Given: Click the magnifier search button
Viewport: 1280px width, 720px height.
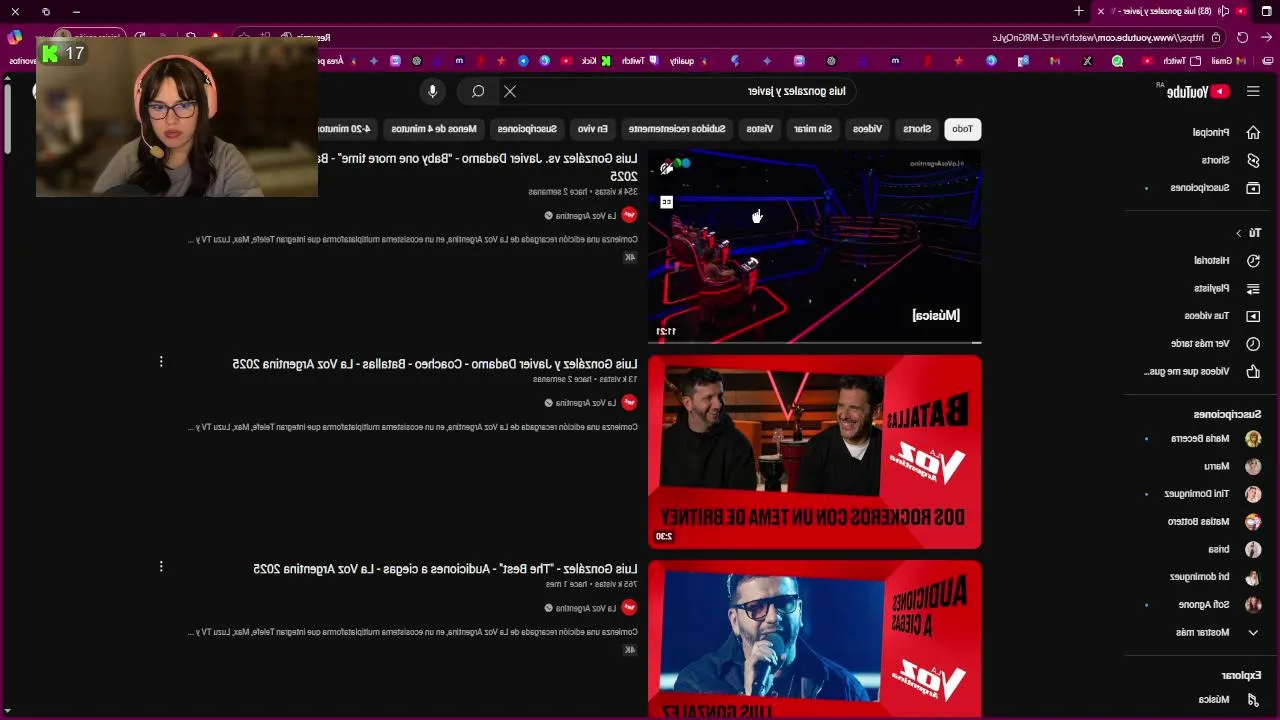Looking at the screenshot, I should click(x=478, y=91).
